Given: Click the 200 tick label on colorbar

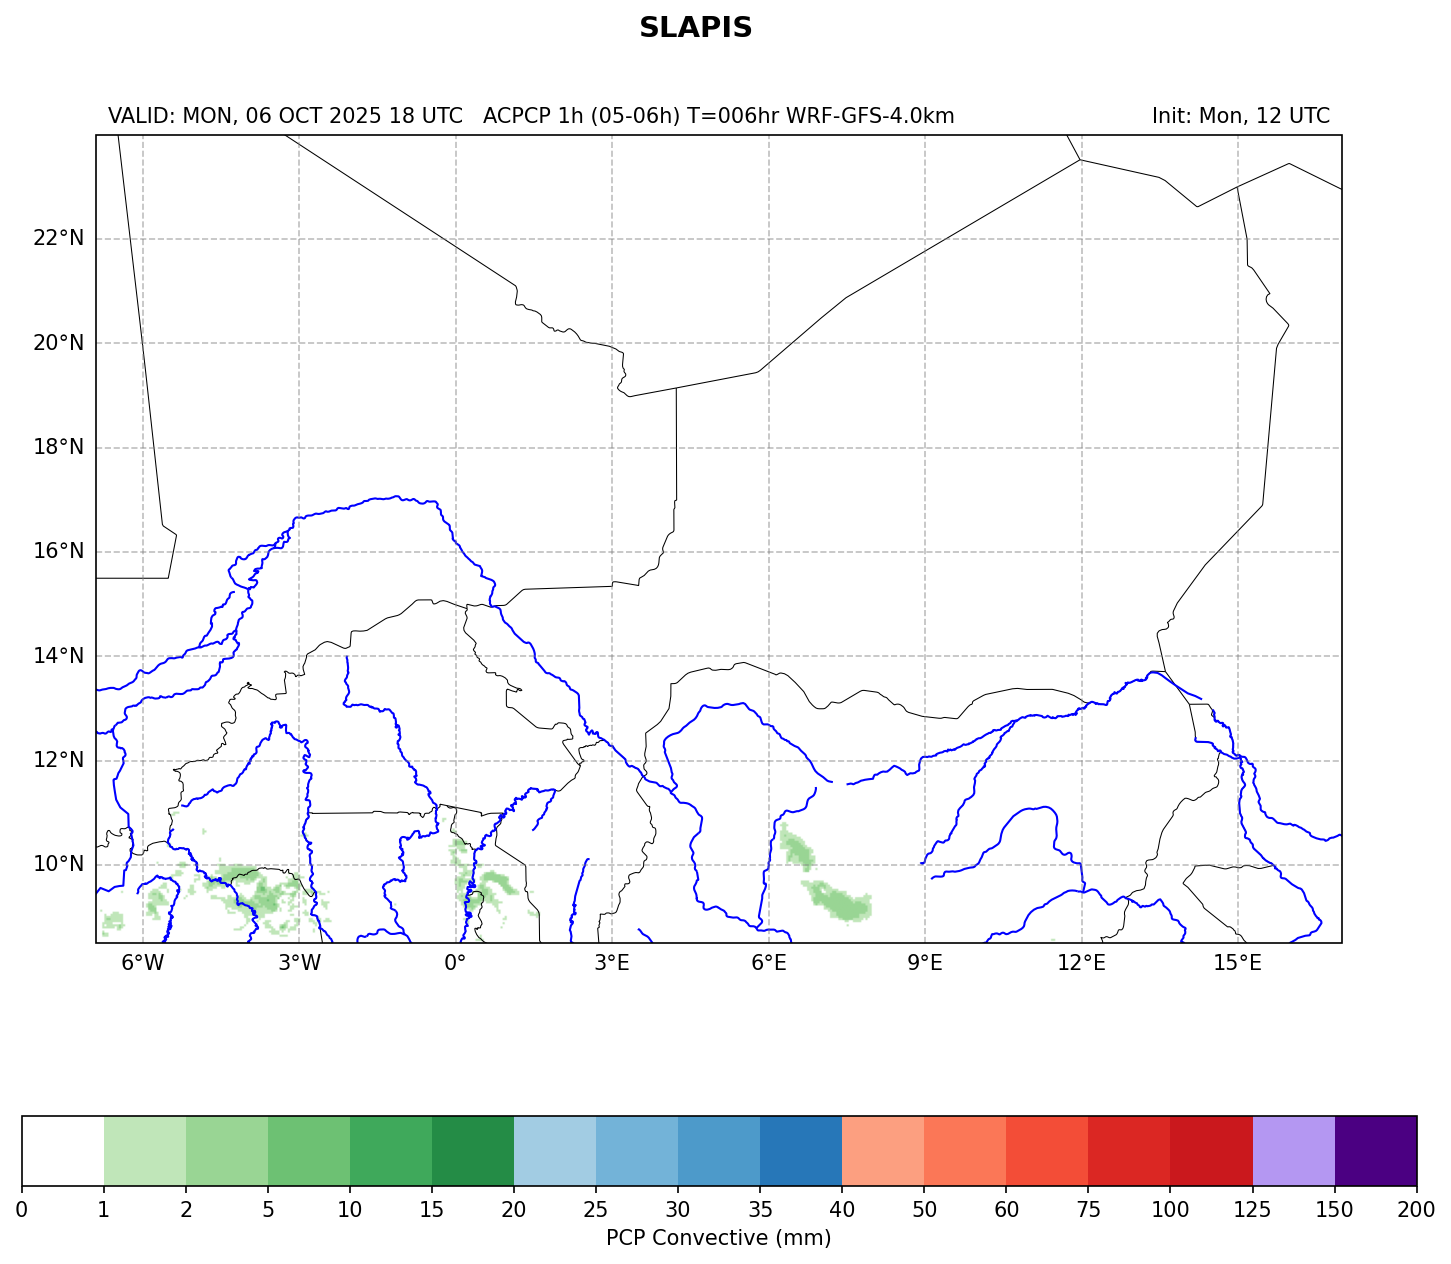Looking at the screenshot, I should [x=1416, y=1211].
